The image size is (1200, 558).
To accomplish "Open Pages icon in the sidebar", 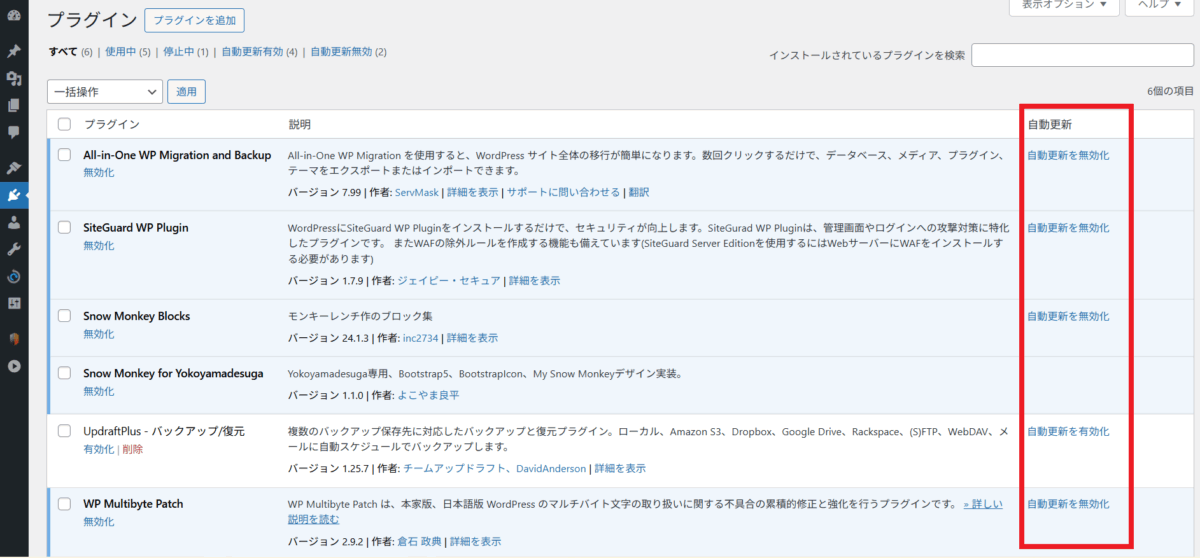I will coord(14,105).
